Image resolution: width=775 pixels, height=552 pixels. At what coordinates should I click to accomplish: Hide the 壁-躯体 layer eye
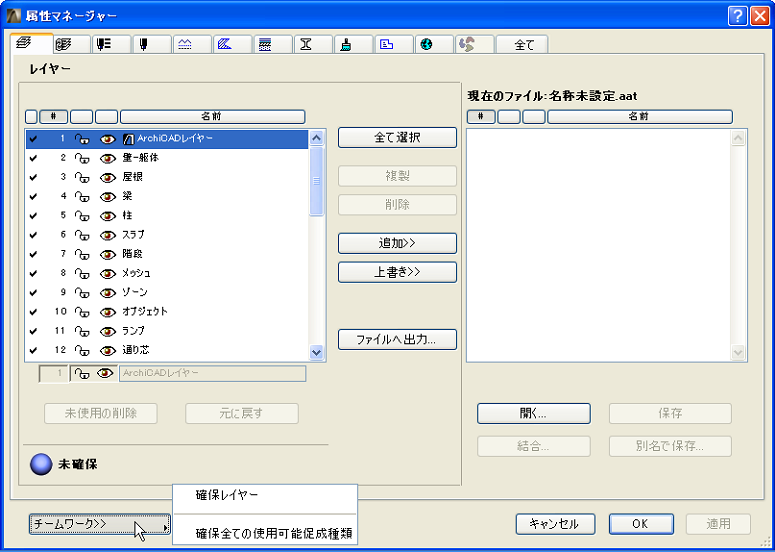pyautogui.click(x=108, y=159)
